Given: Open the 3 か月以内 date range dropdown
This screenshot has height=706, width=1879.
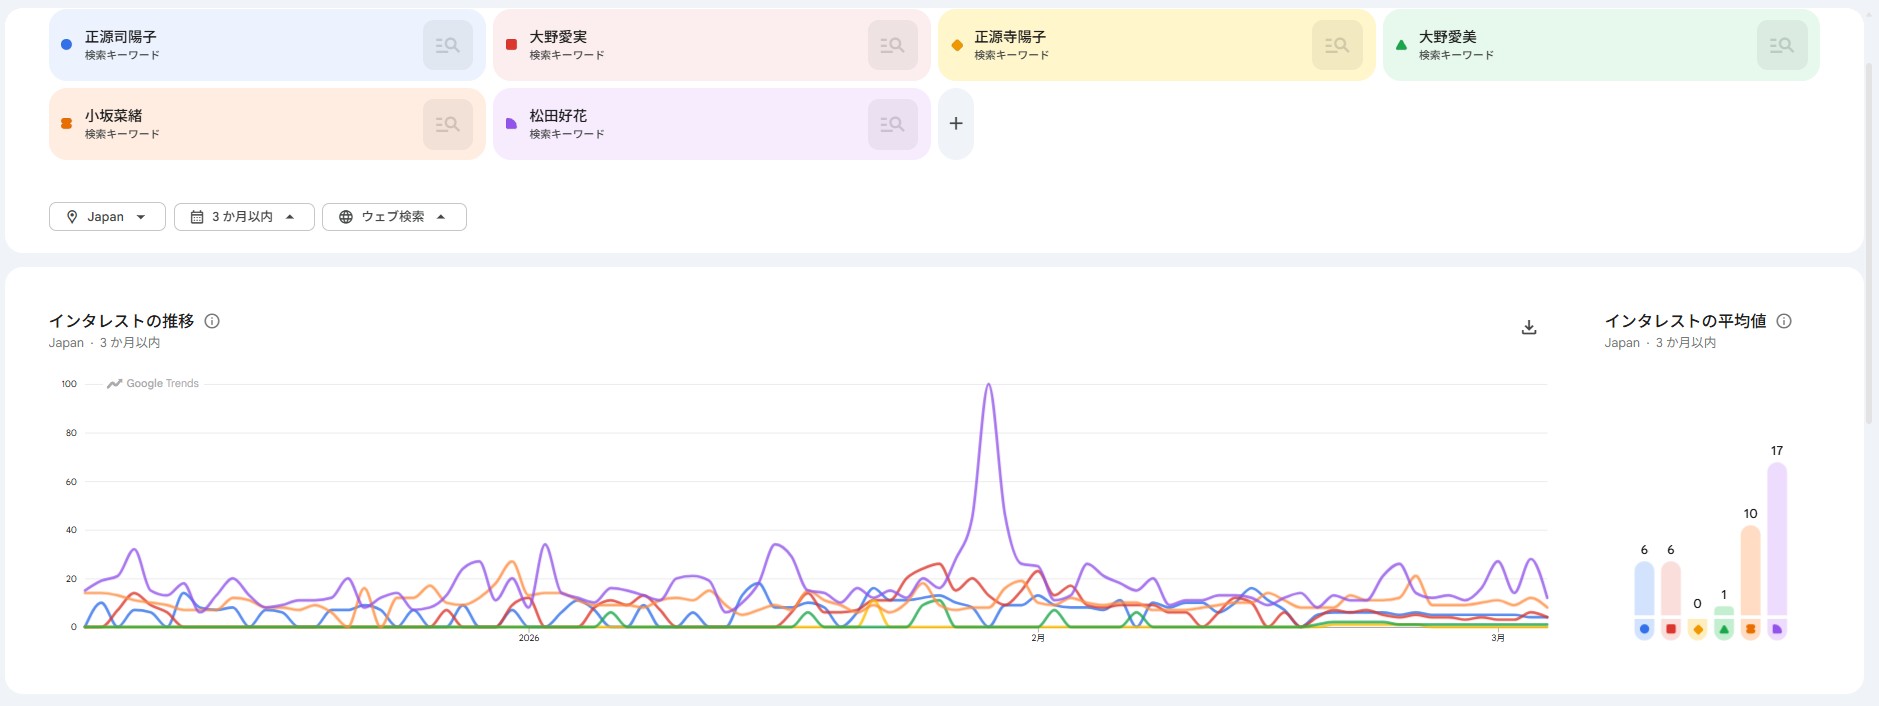Looking at the screenshot, I should pyautogui.click(x=244, y=217).
